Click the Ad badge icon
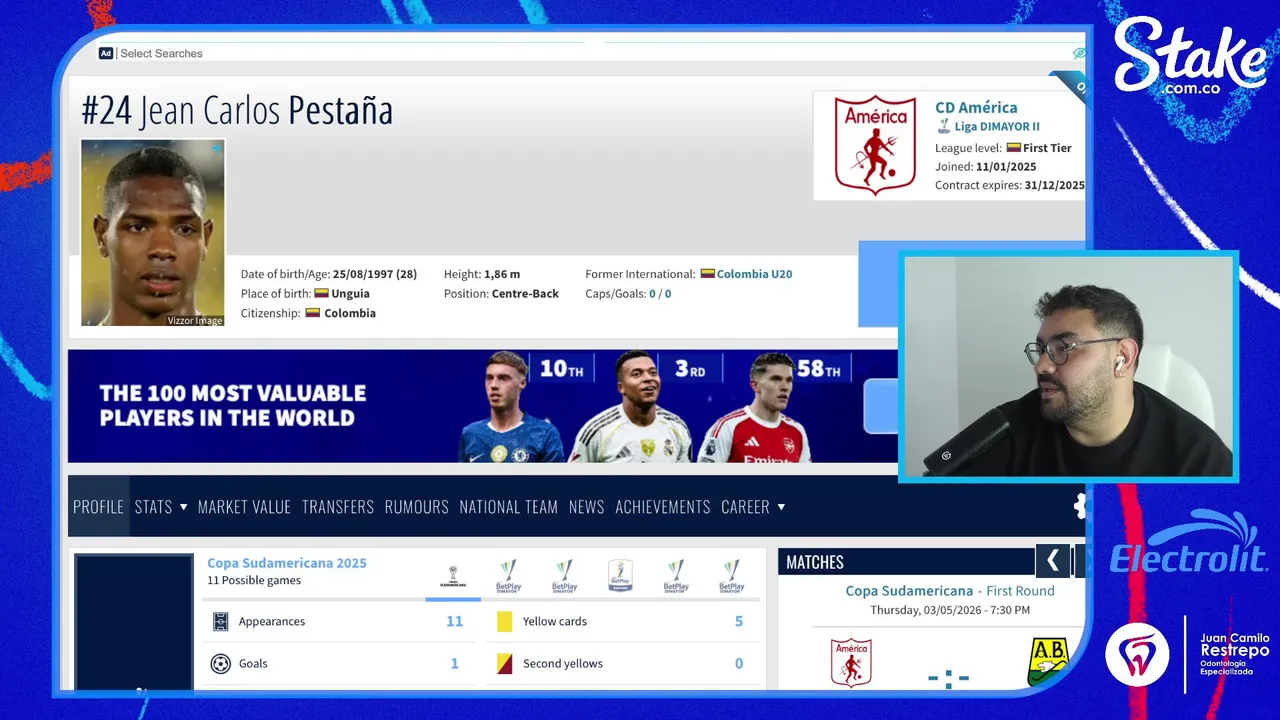Image resolution: width=1280 pixels, height=720 pixels. [106, 53]
